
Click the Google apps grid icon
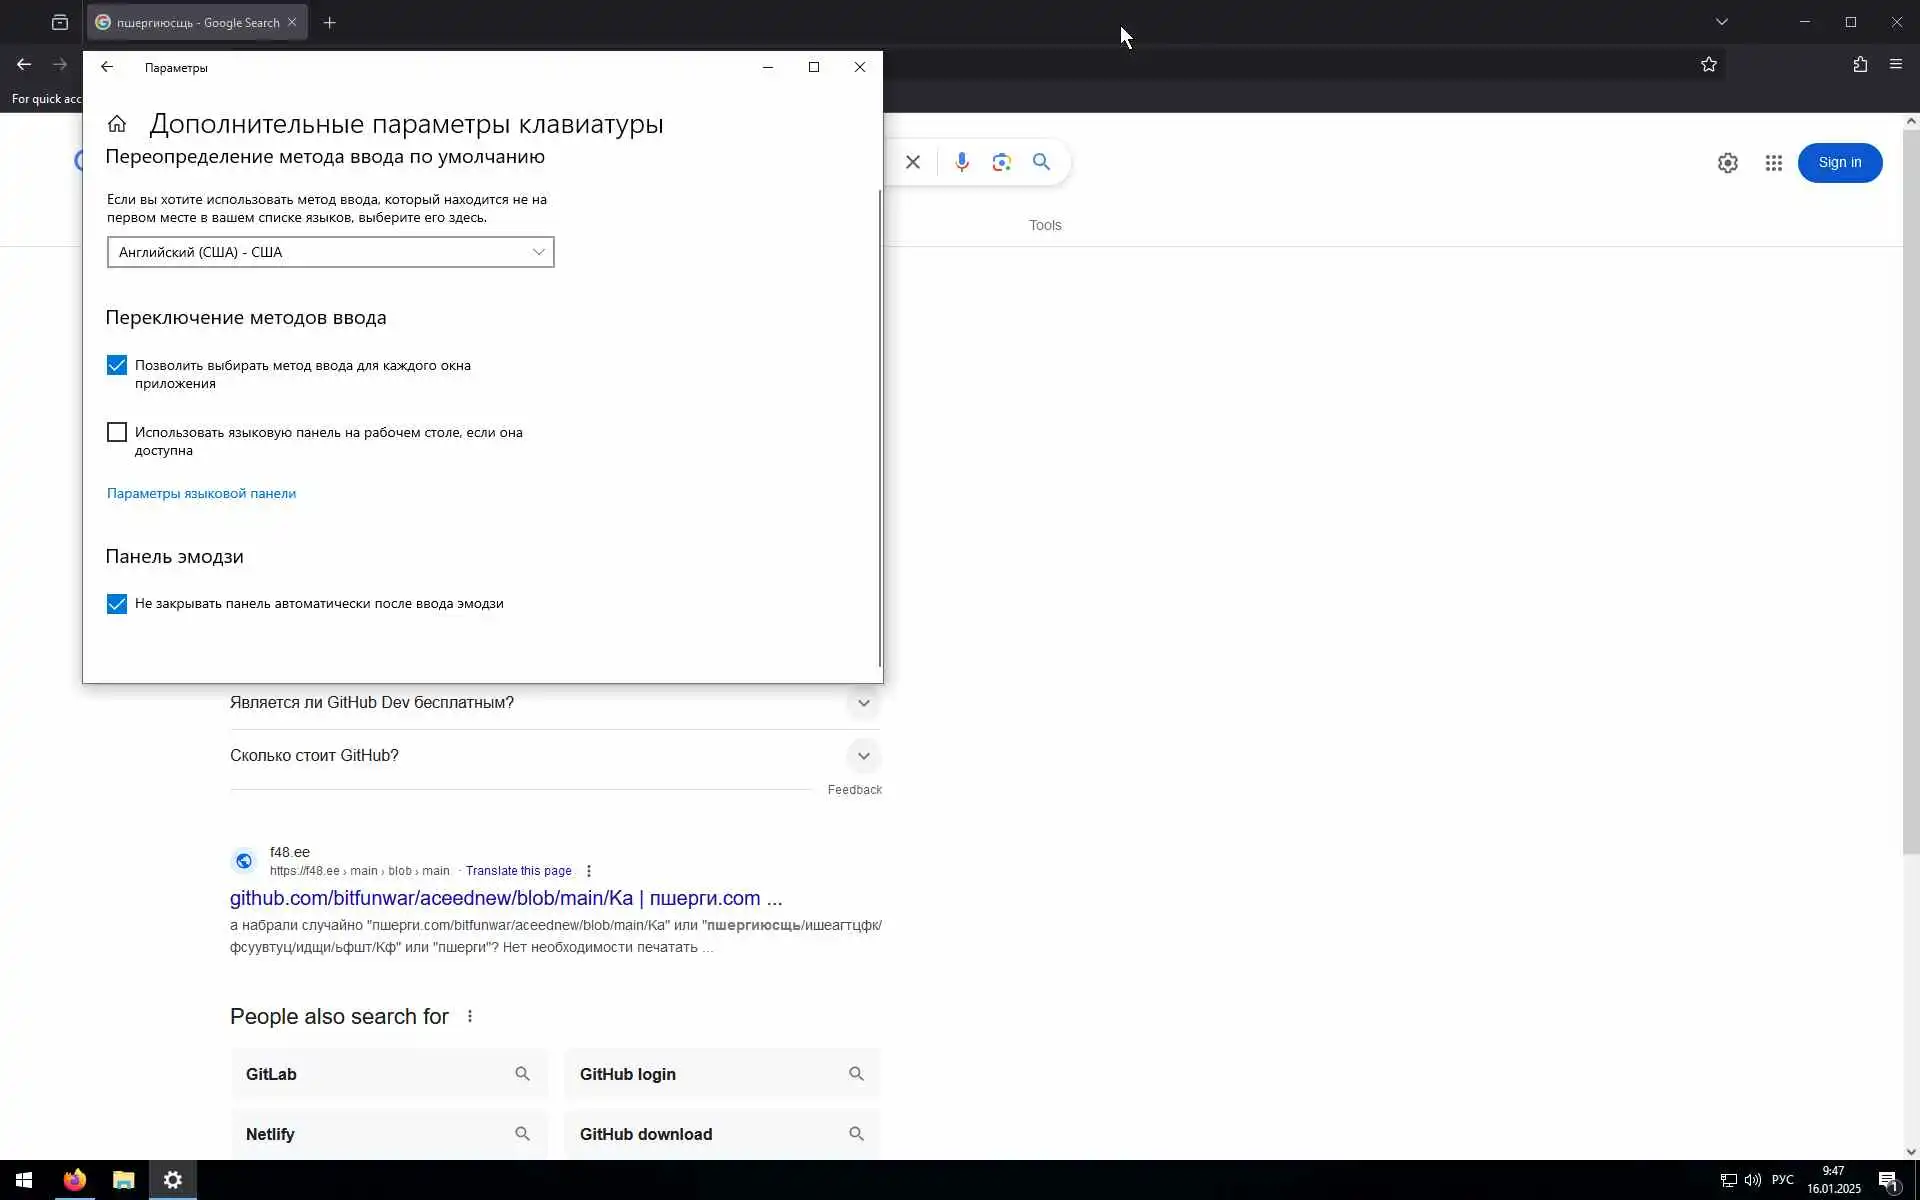click(x=1773, y=163)
